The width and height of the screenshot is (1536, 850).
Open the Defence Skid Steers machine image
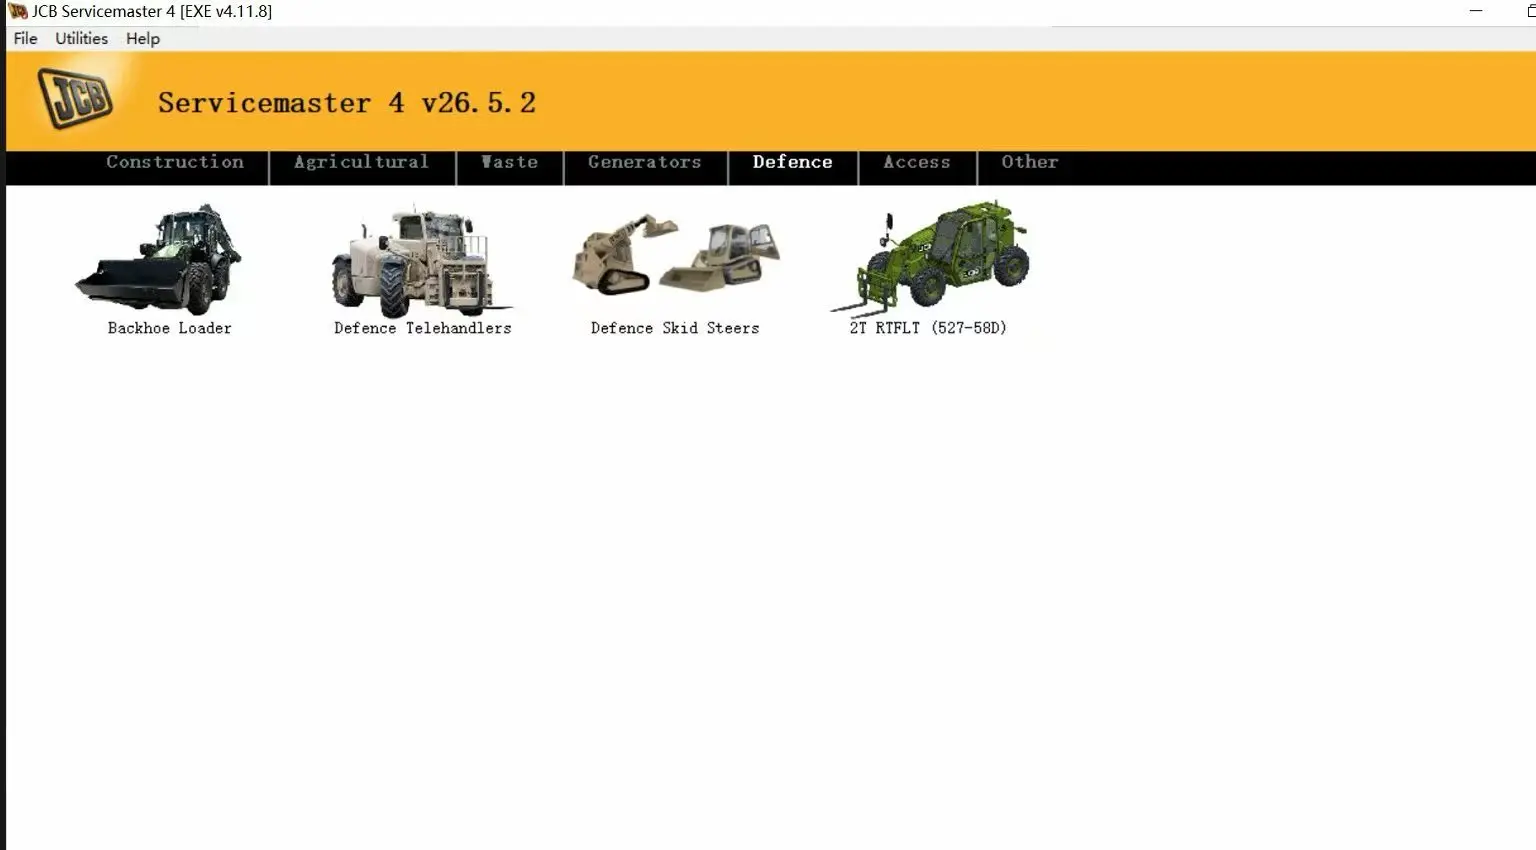[676, 255]
